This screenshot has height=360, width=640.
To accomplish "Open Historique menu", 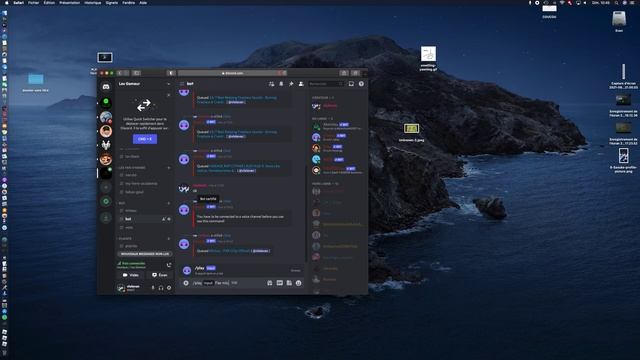I will (93, 2).
